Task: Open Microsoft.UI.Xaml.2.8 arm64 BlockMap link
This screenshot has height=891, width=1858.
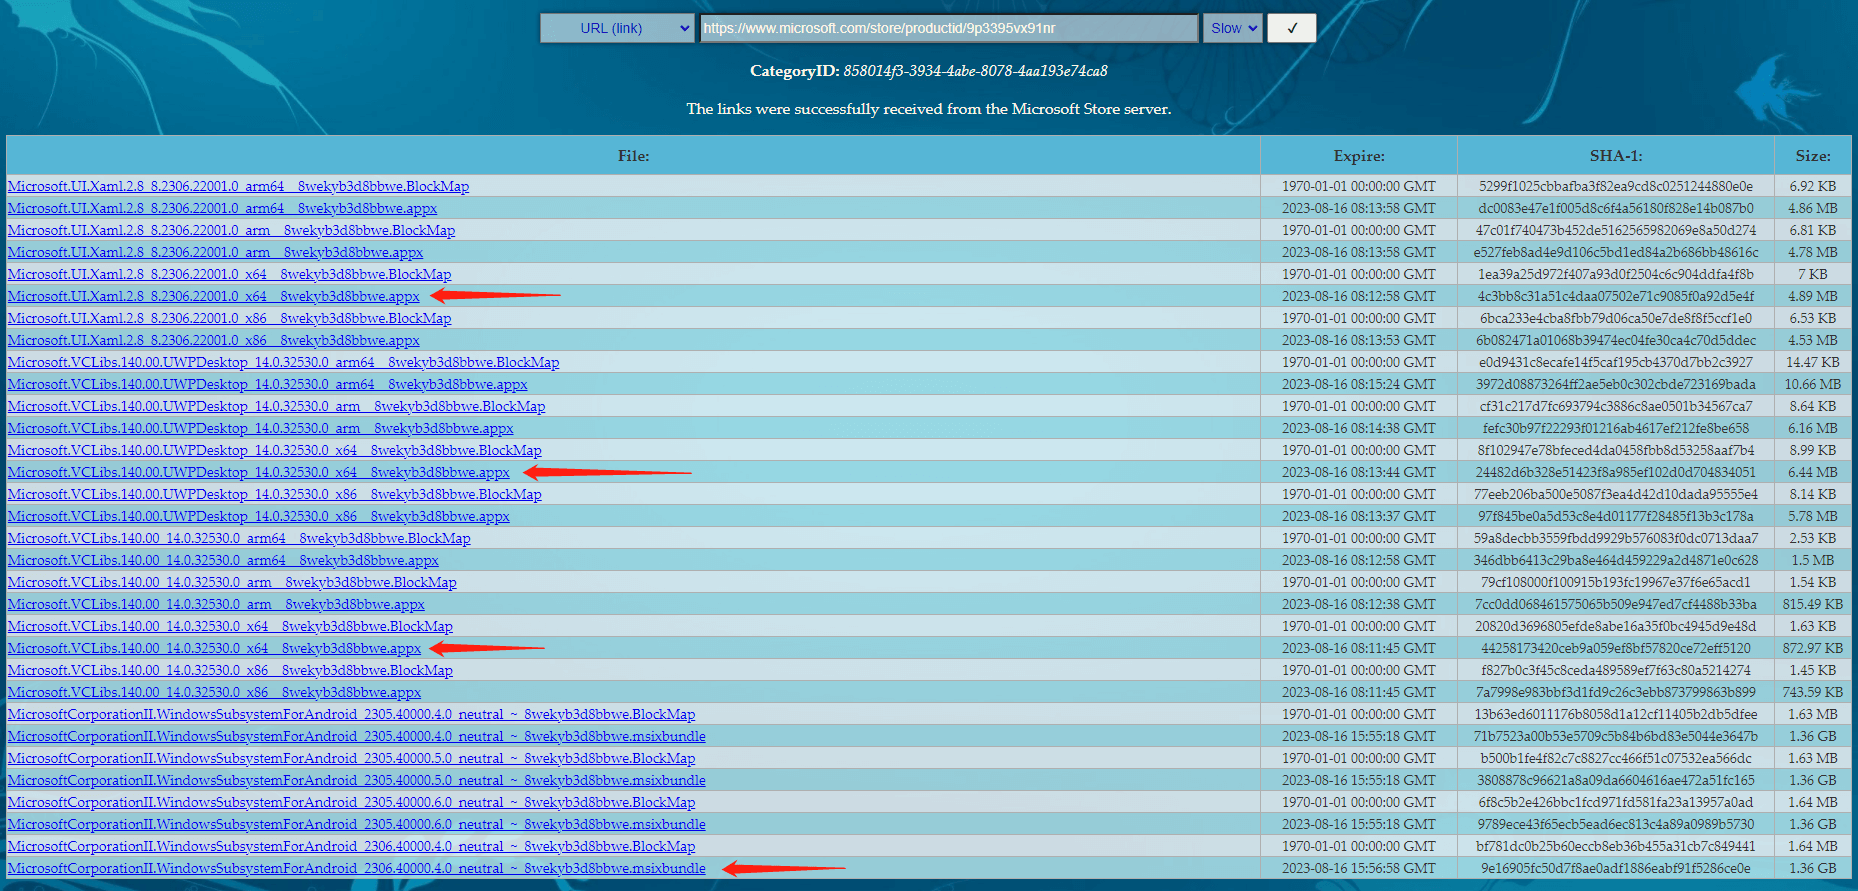Action: [x=238, y=187]
